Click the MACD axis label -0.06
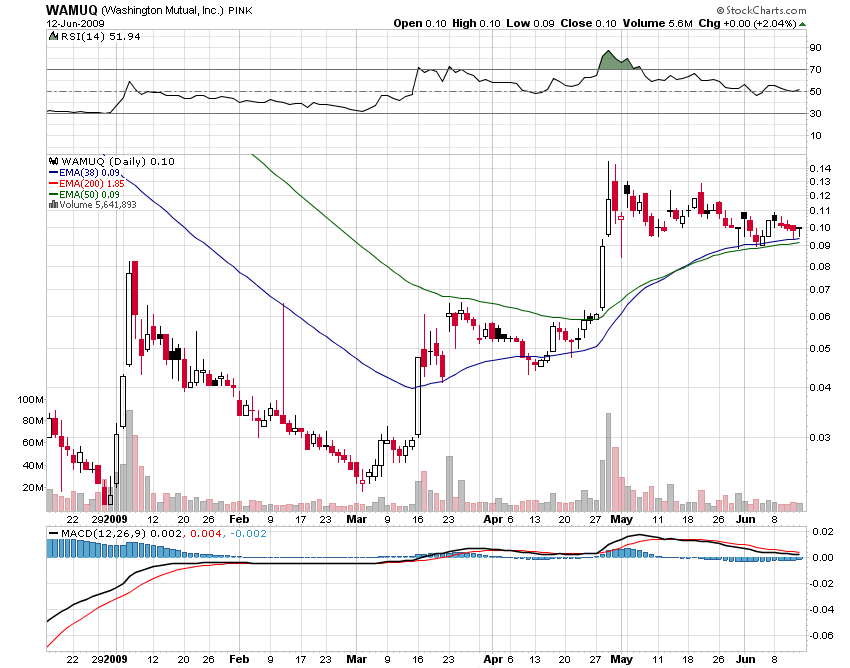The width and height of the screenshot is (850, 668). coord(821,635)
